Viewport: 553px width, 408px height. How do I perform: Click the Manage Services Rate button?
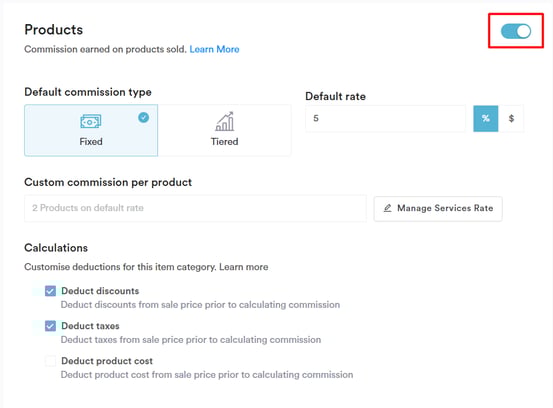pos(438,209)
